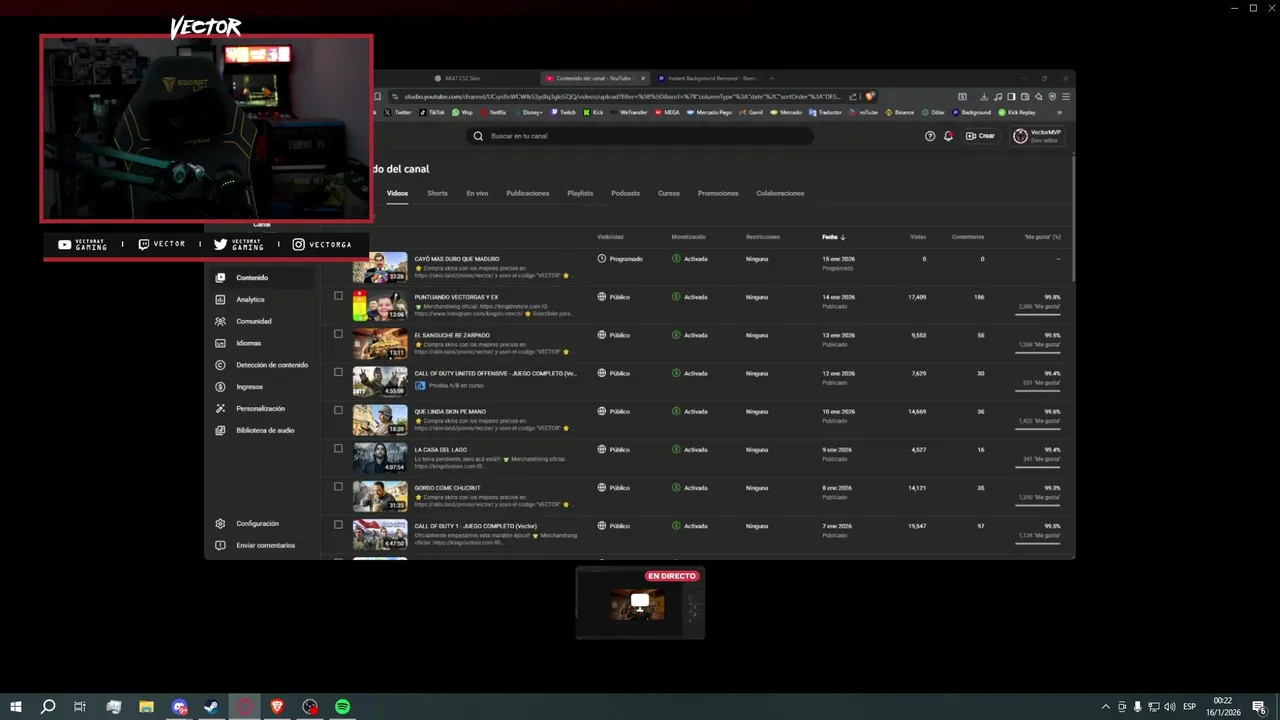Click the address bar share icon
1280x720 pixels.
coord(853,97)
